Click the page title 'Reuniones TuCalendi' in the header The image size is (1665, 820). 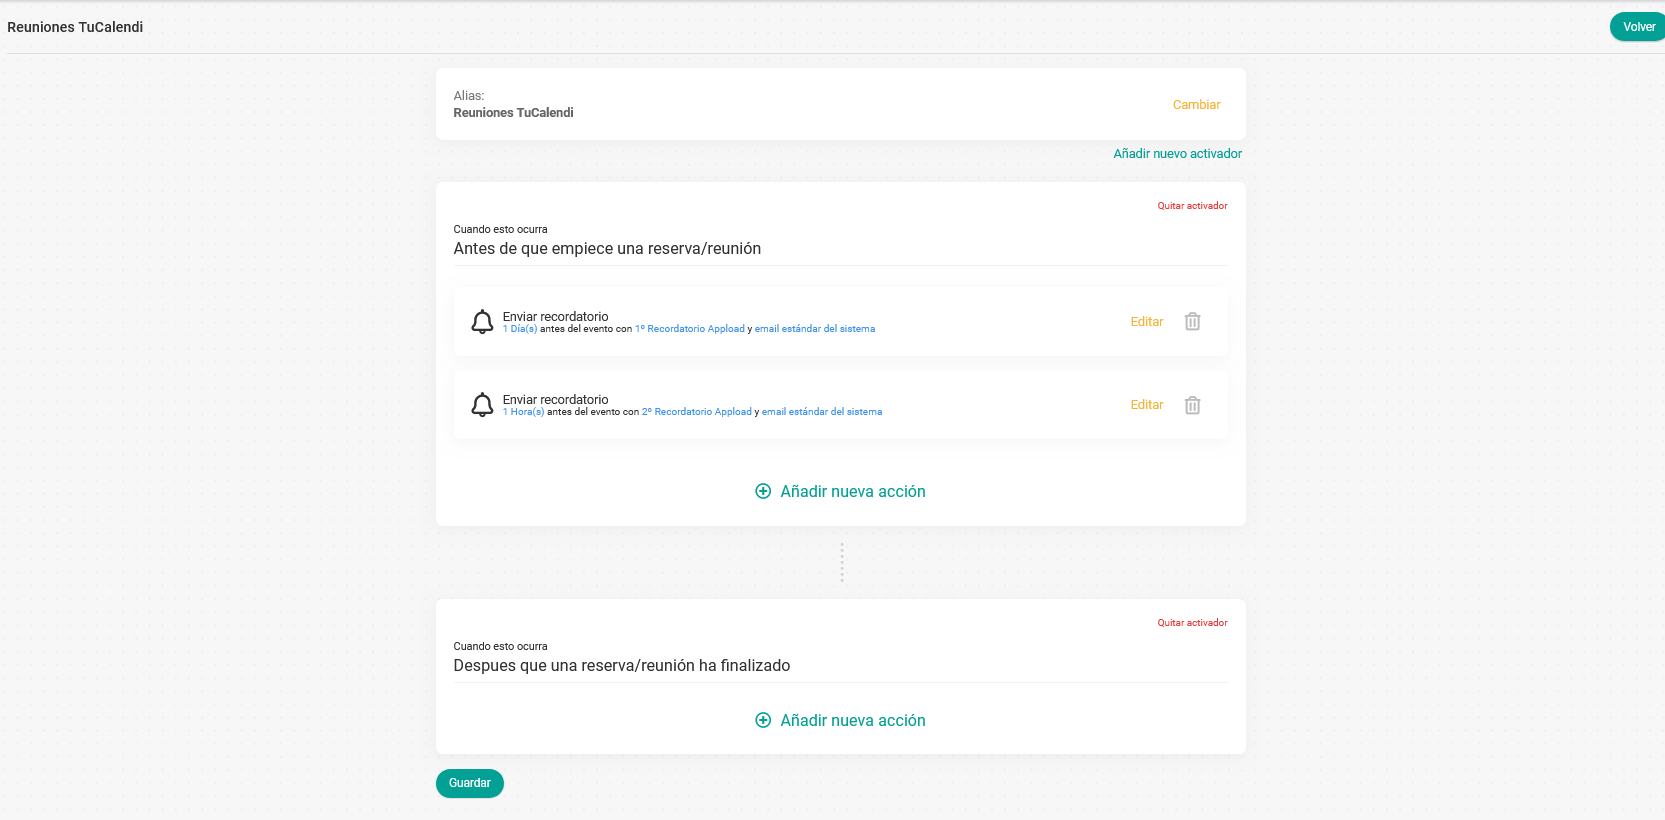point(75,27)
